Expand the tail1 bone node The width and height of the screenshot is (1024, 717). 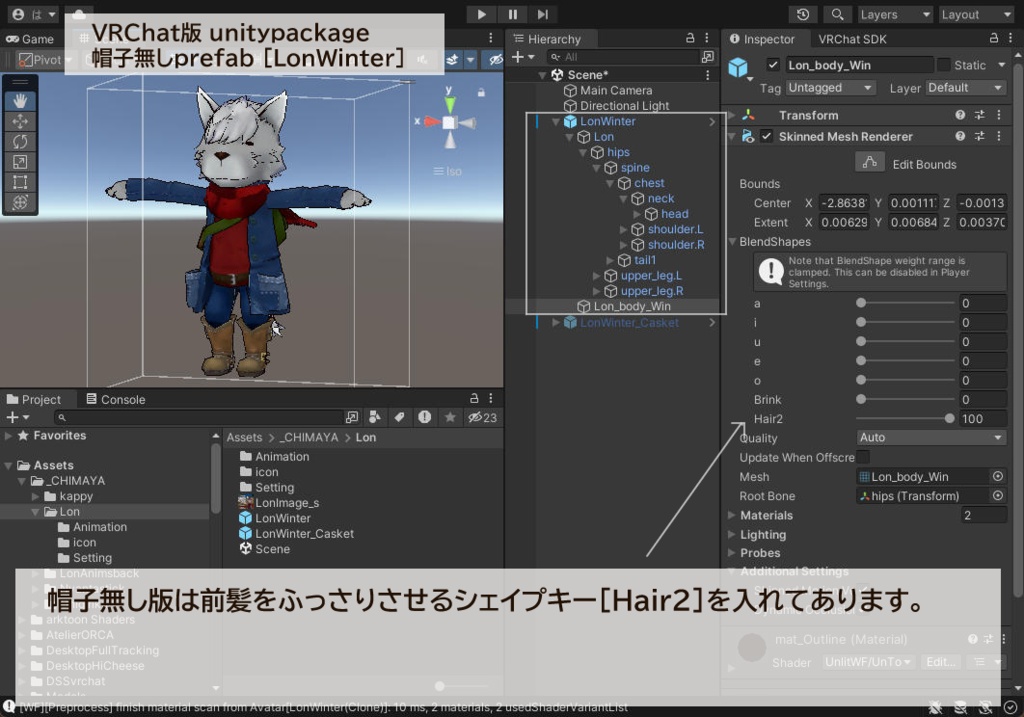pyautogui.click(x=610, y=261)
